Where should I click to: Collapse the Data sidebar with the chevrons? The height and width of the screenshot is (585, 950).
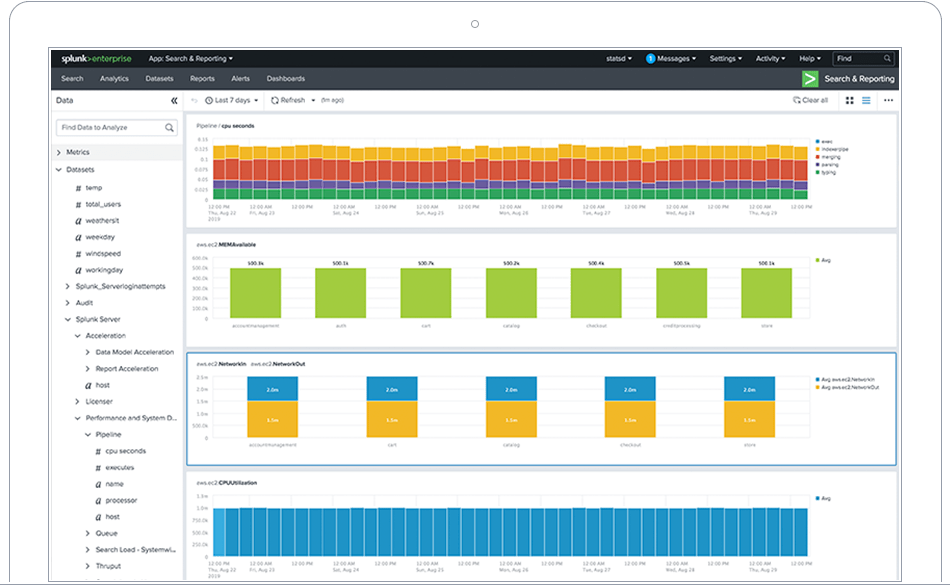[174, 100]
